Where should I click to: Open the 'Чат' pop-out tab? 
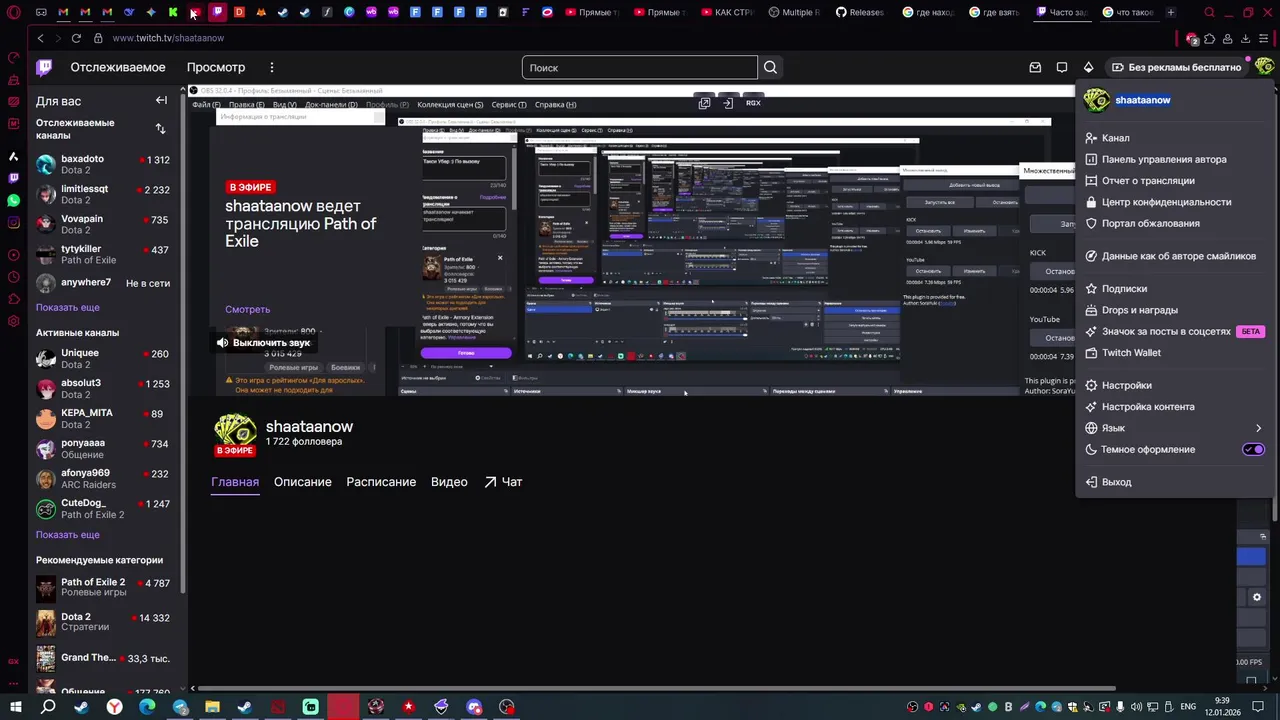tap(503, 482)
